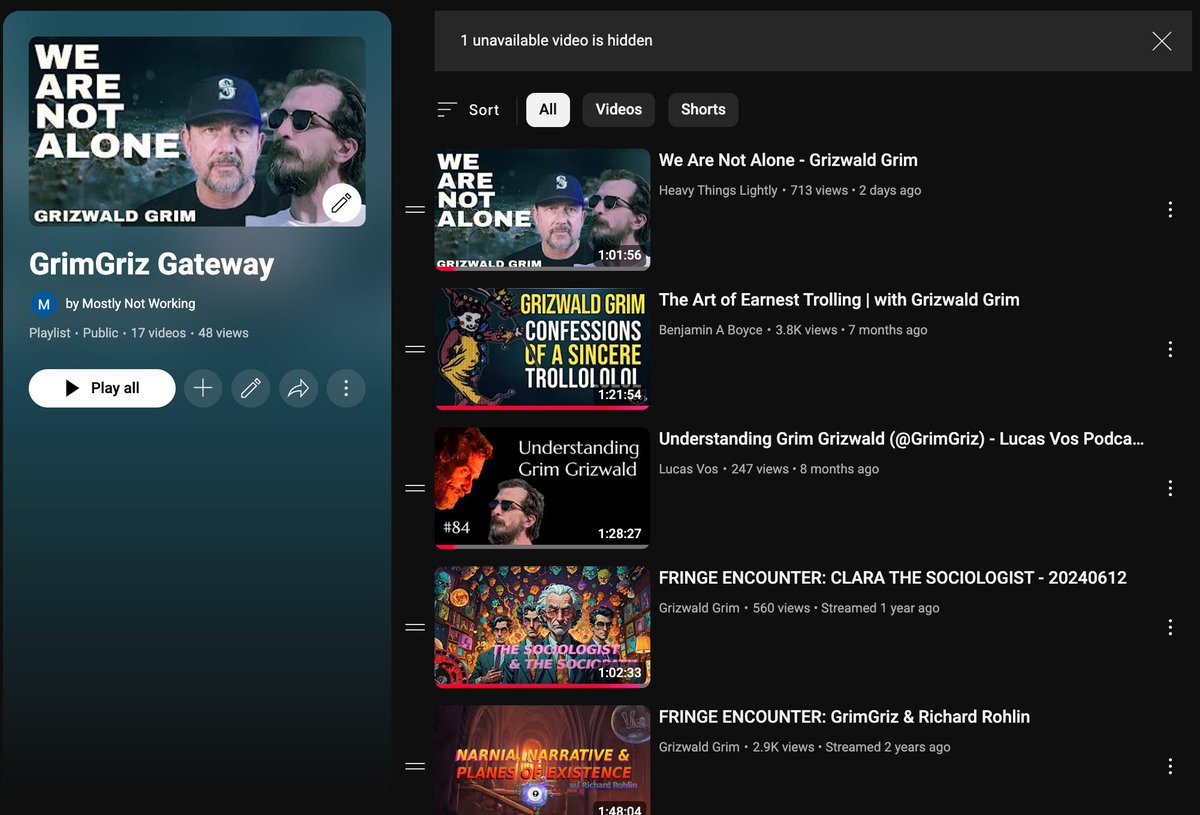Edit playlist with round pencil button

[x=251, y=388]
